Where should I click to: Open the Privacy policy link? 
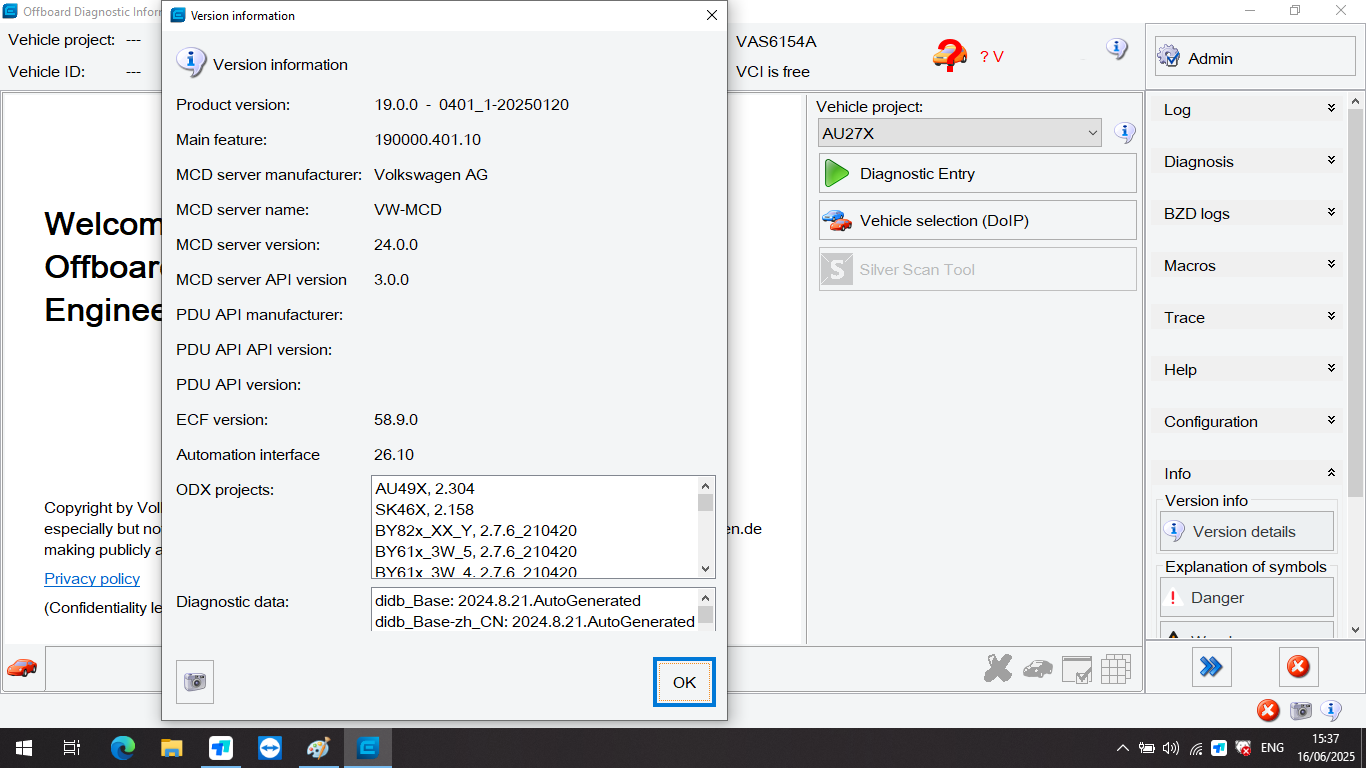91,578
